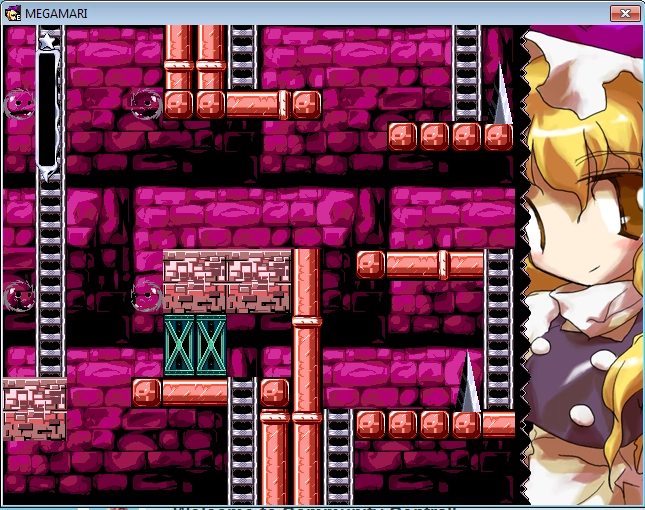The image size is (645, 510).
Task: Click the blonde witch character portrait
Action: [x=583, y=265]
